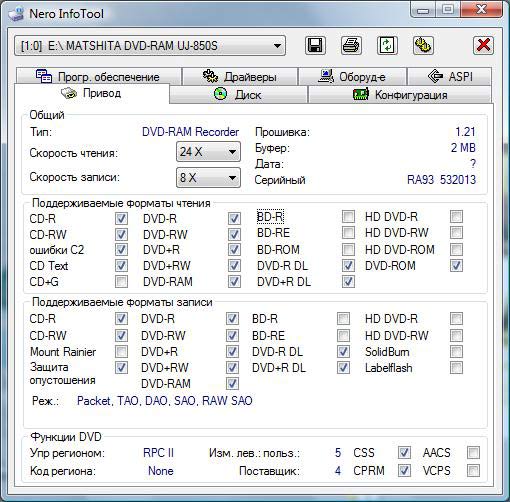Toggle Labelflash checkbox

point(456,368)
